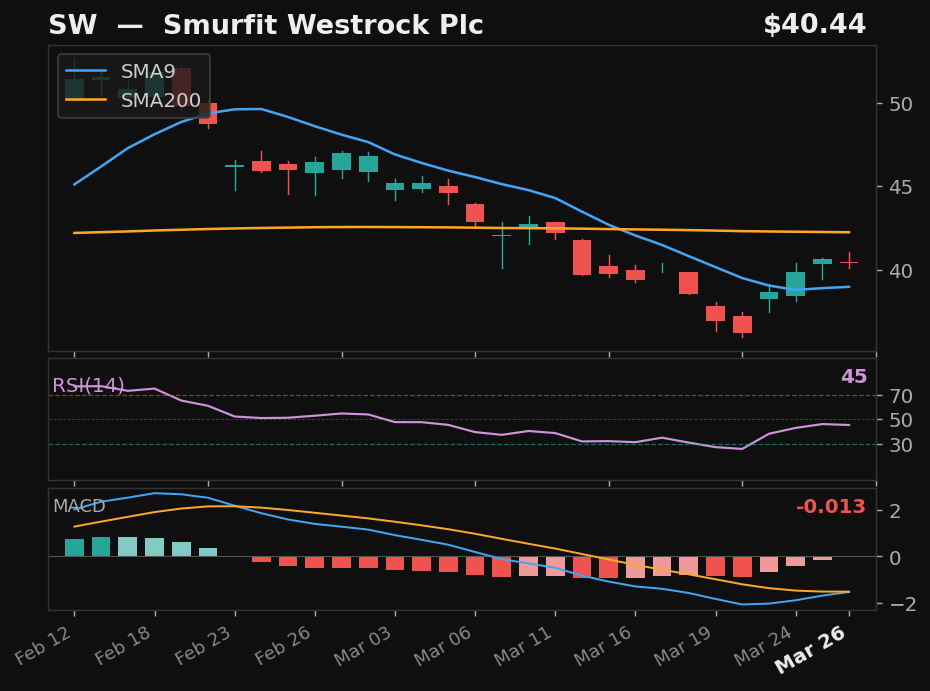Click the MACD value readout -0.013
The image size is (930, 691).
830,507
